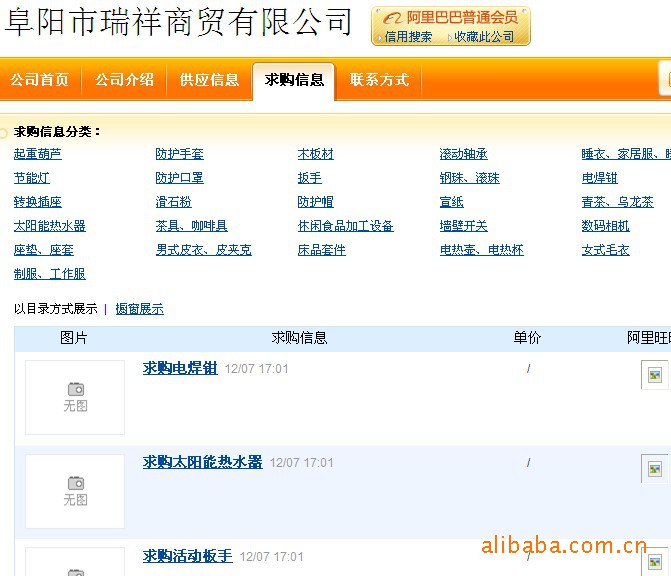Click the AliWangWang icon for 求购活动扳手

pyautogui.click(x=655, y=562)
